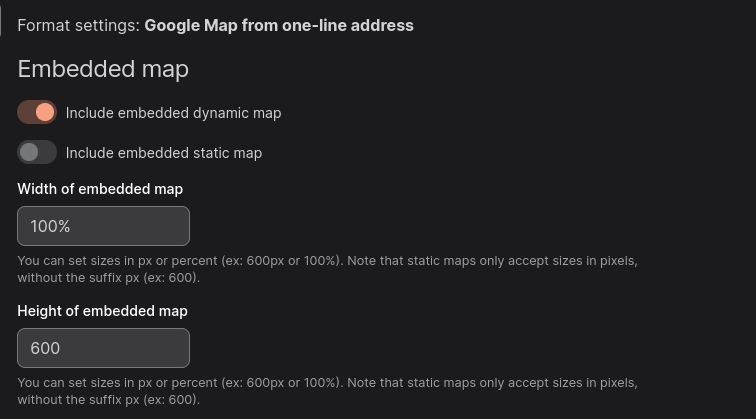The image size is (756, 419).
Task: Click the "Width of embedded map" label
Action: tap(100, 189)
